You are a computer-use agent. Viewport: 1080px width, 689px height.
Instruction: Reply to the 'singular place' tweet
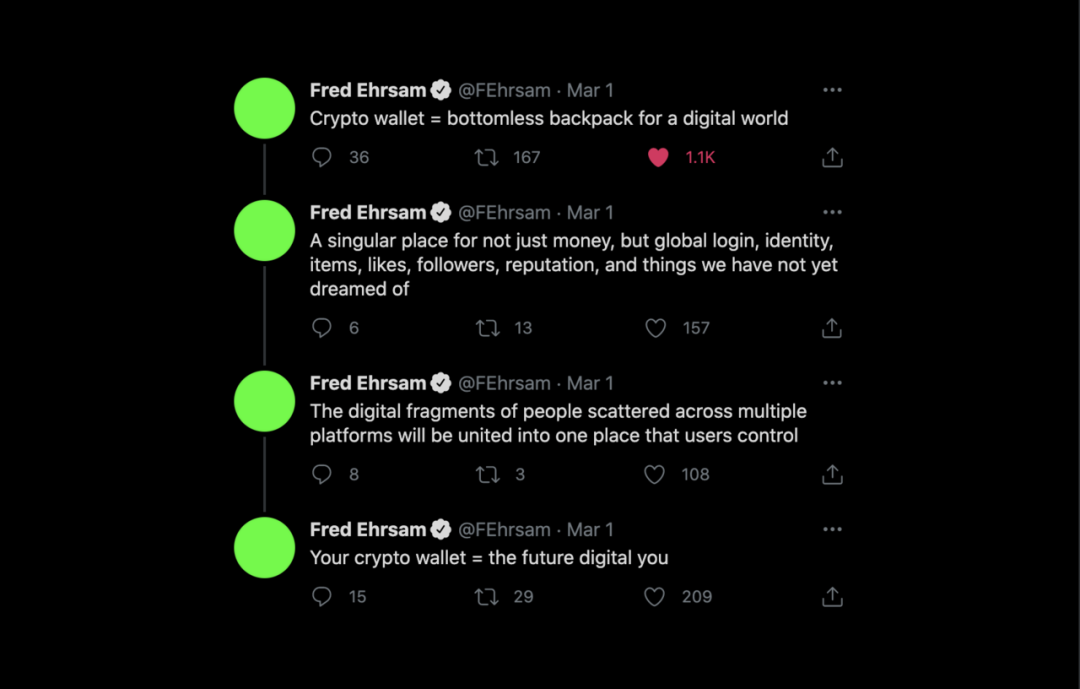[322, 327]
